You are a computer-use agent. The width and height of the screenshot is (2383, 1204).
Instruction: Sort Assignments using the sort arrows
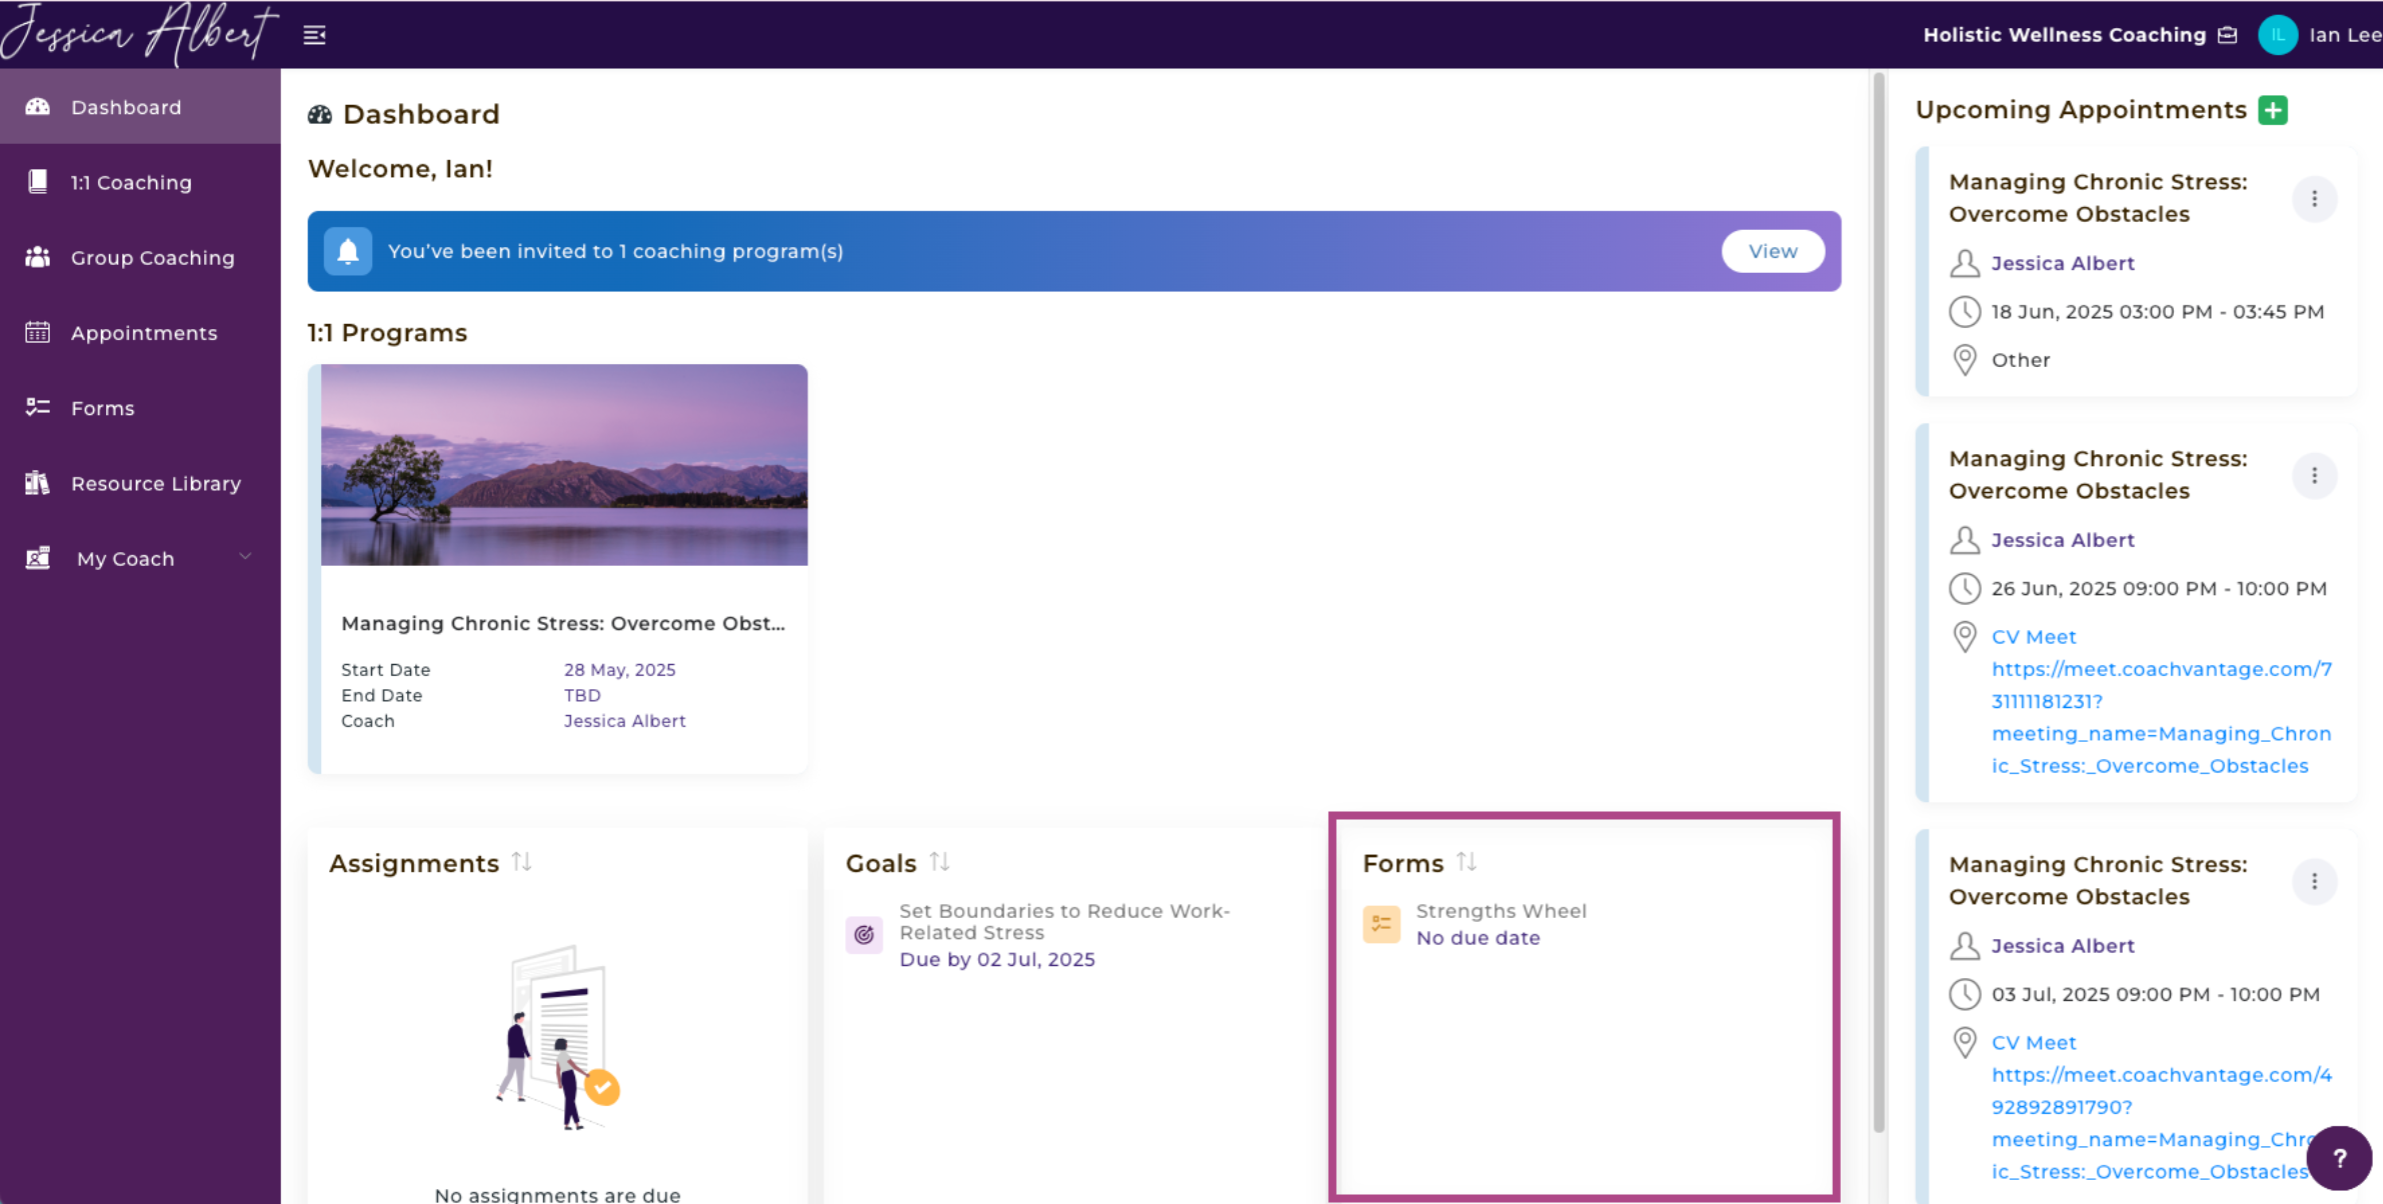[522, 861]
